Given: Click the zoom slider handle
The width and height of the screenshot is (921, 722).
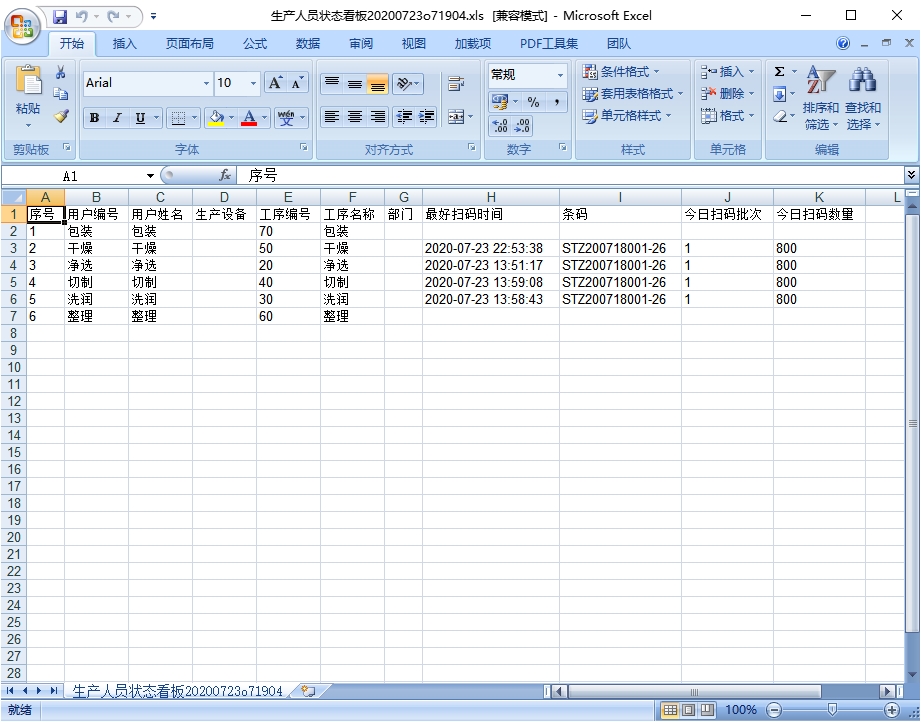Looking at the screenshot, I should point(832,709).
